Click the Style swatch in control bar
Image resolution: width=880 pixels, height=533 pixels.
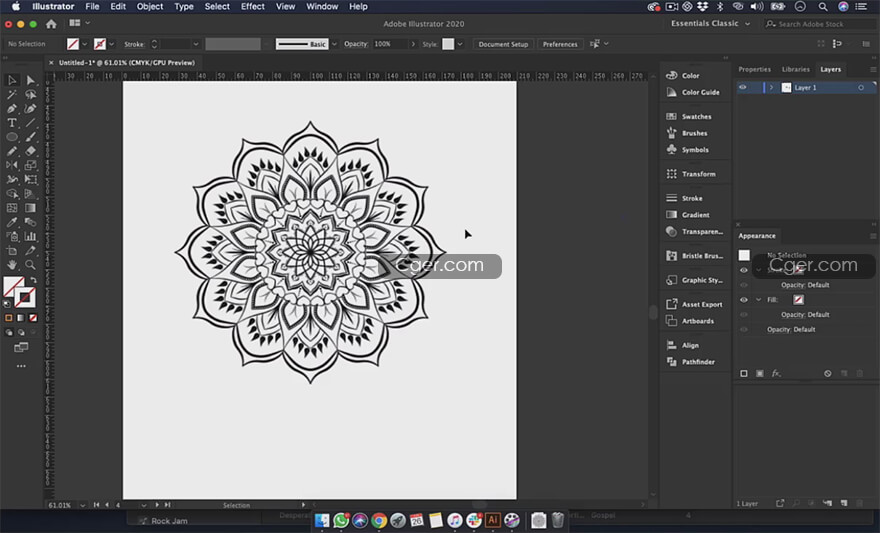(x=448, y=44)
